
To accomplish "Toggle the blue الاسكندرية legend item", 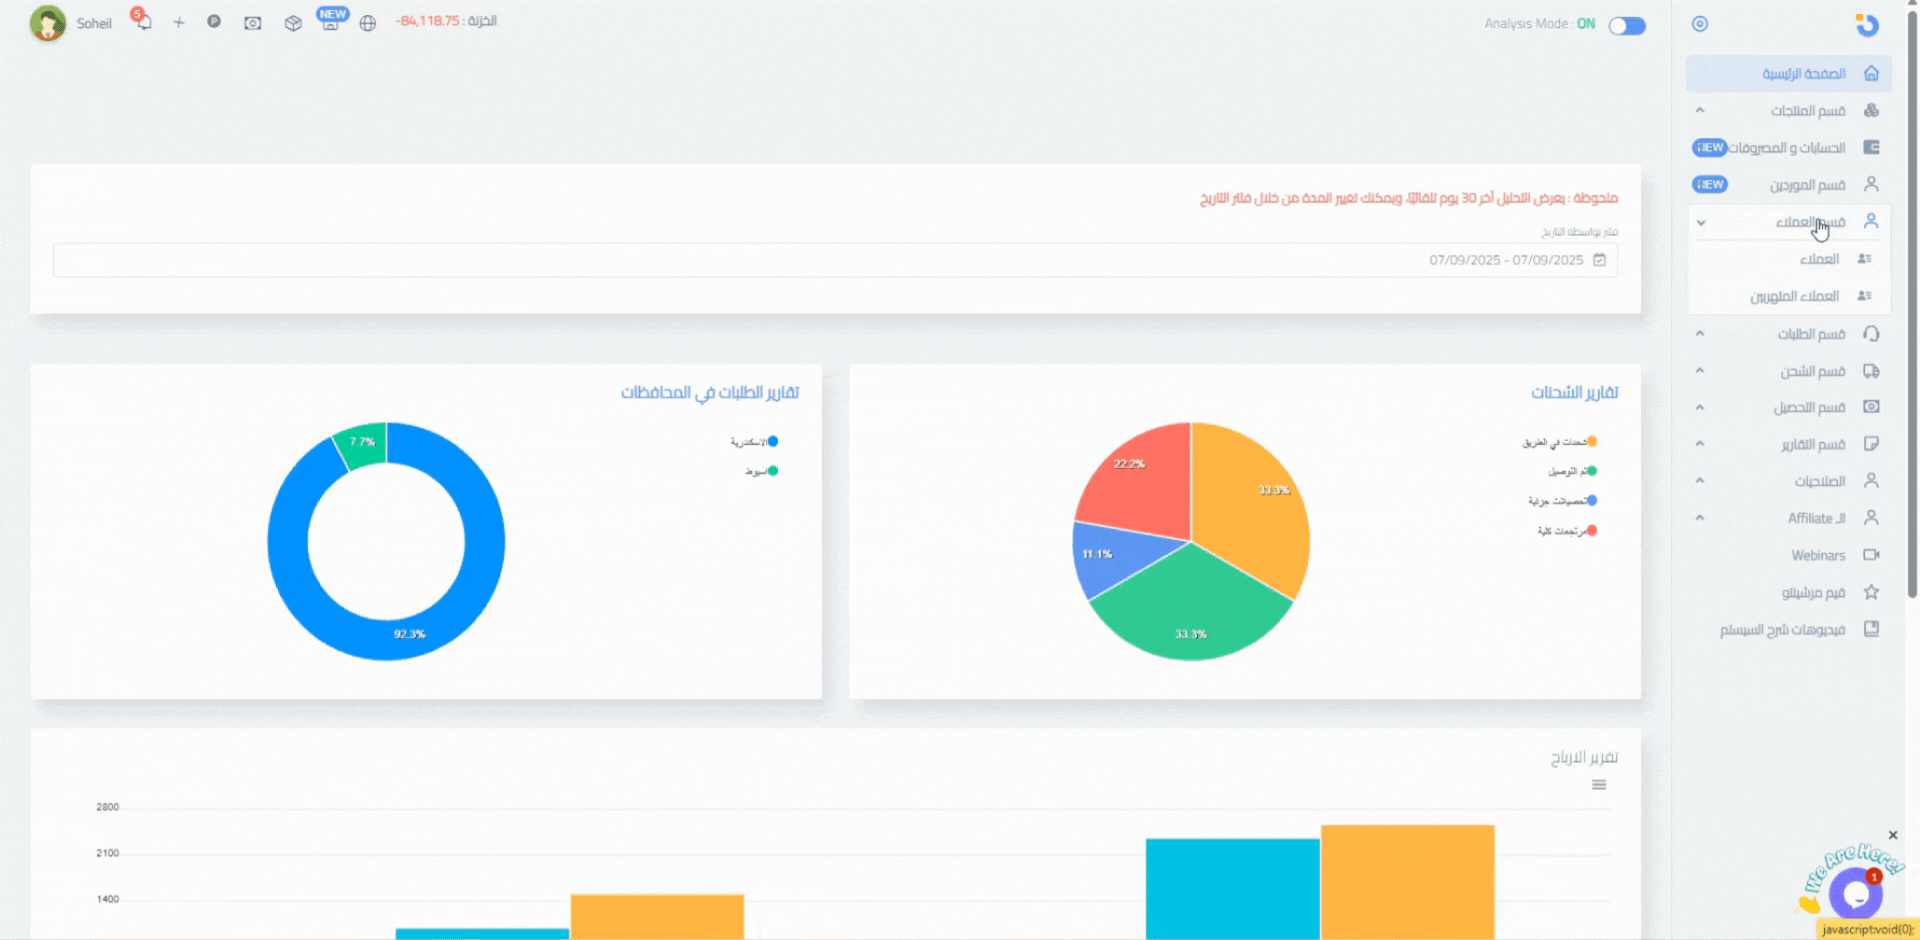I will click(755, 442).
